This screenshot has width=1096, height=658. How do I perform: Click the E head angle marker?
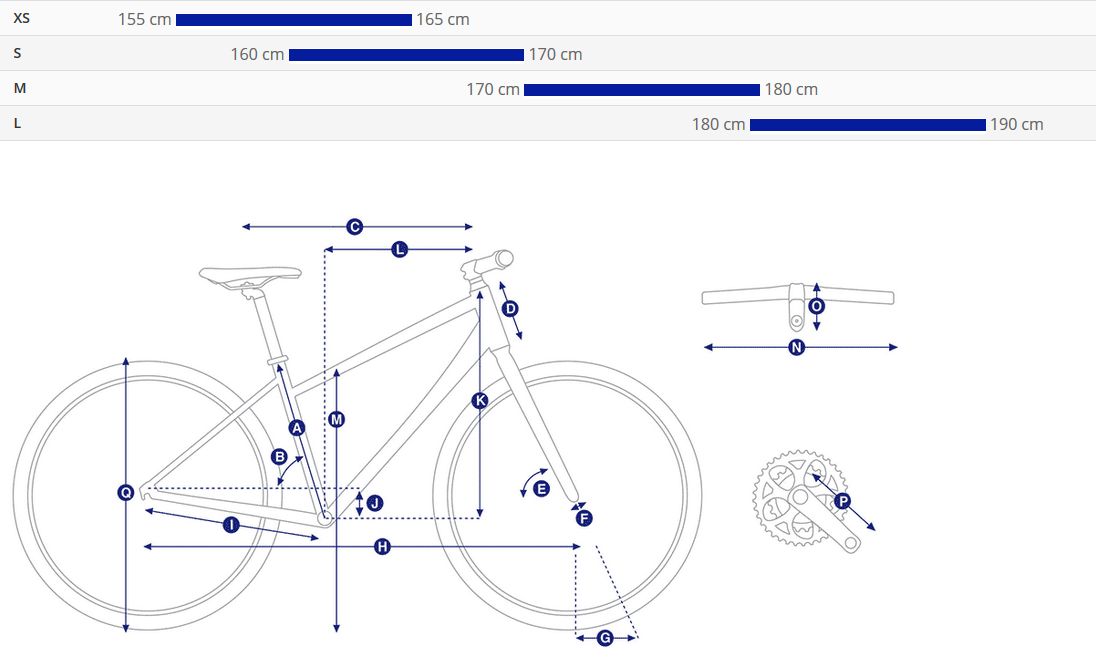click(542, 489)
